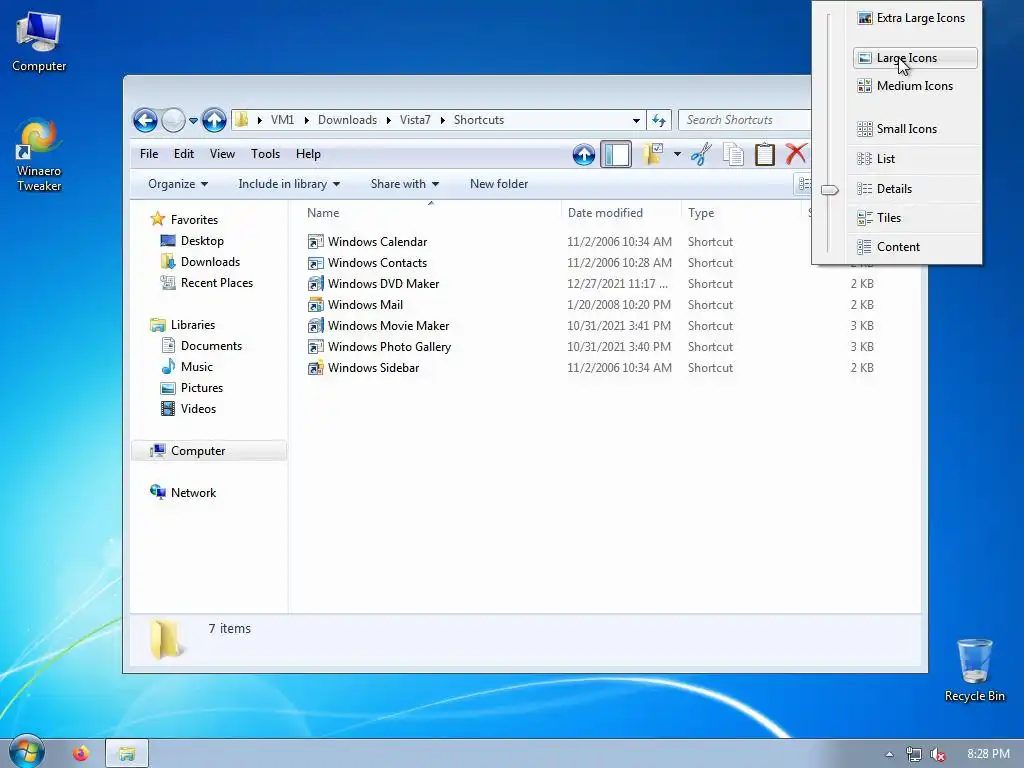Click the folder options toolbar icon
Screen dimensions: 1024x768
click(653, 155)
